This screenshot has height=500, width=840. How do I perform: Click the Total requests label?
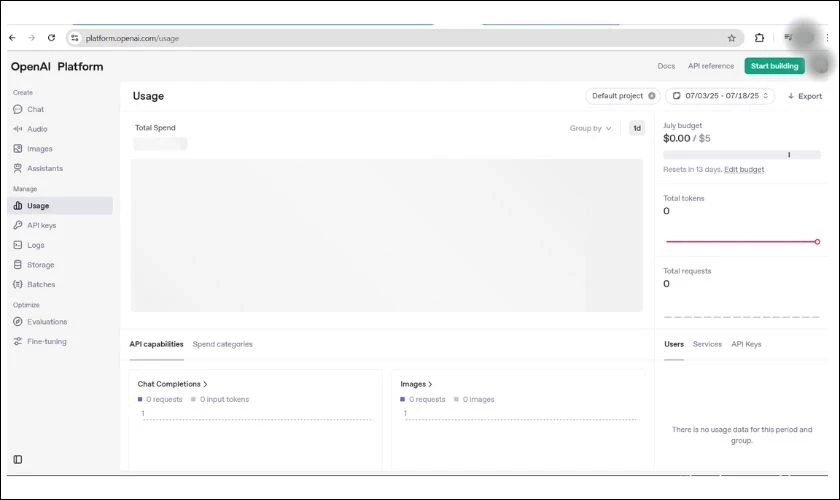coord(687,271)
